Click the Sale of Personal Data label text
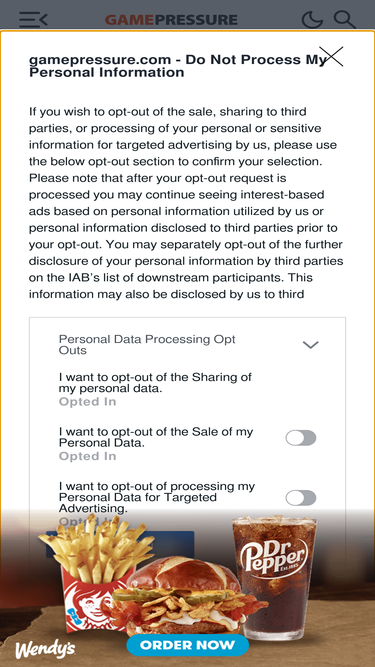 point(156,437)
